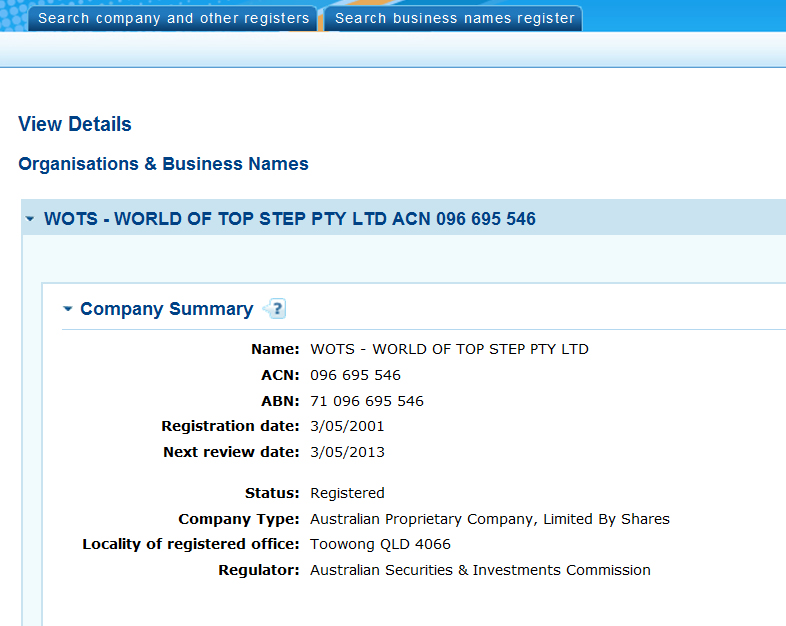Viewport: 786px width, 626px height.
Task: Collapse the WOTS company section arrow
Action: click(31, 219)
